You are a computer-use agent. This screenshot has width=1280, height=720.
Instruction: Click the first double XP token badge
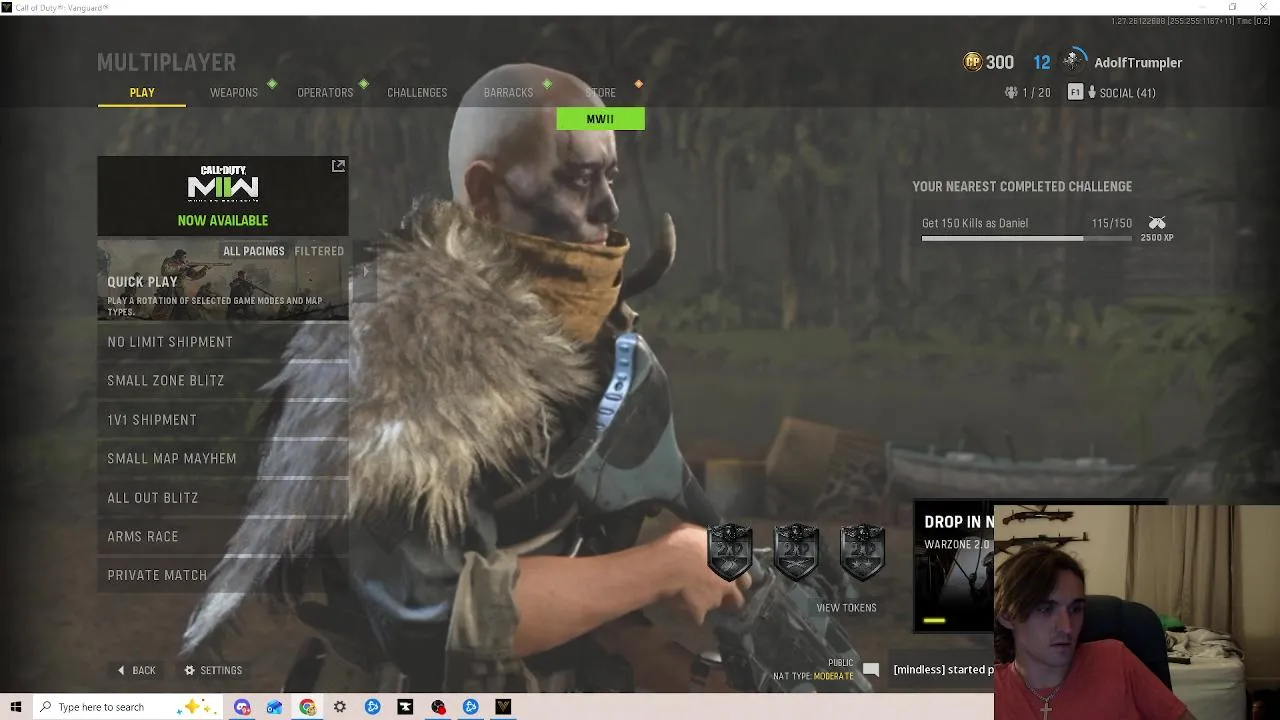coord(730,551)
